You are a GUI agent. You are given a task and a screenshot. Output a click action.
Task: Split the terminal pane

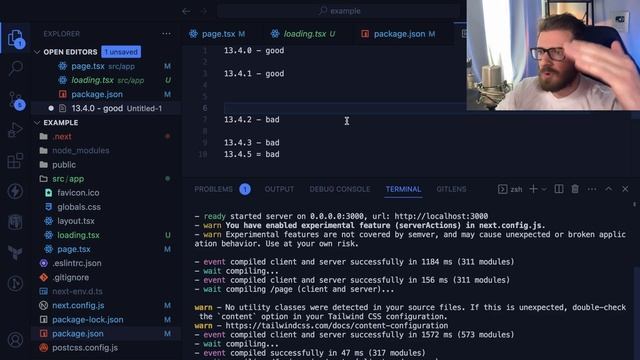[559, 189]
